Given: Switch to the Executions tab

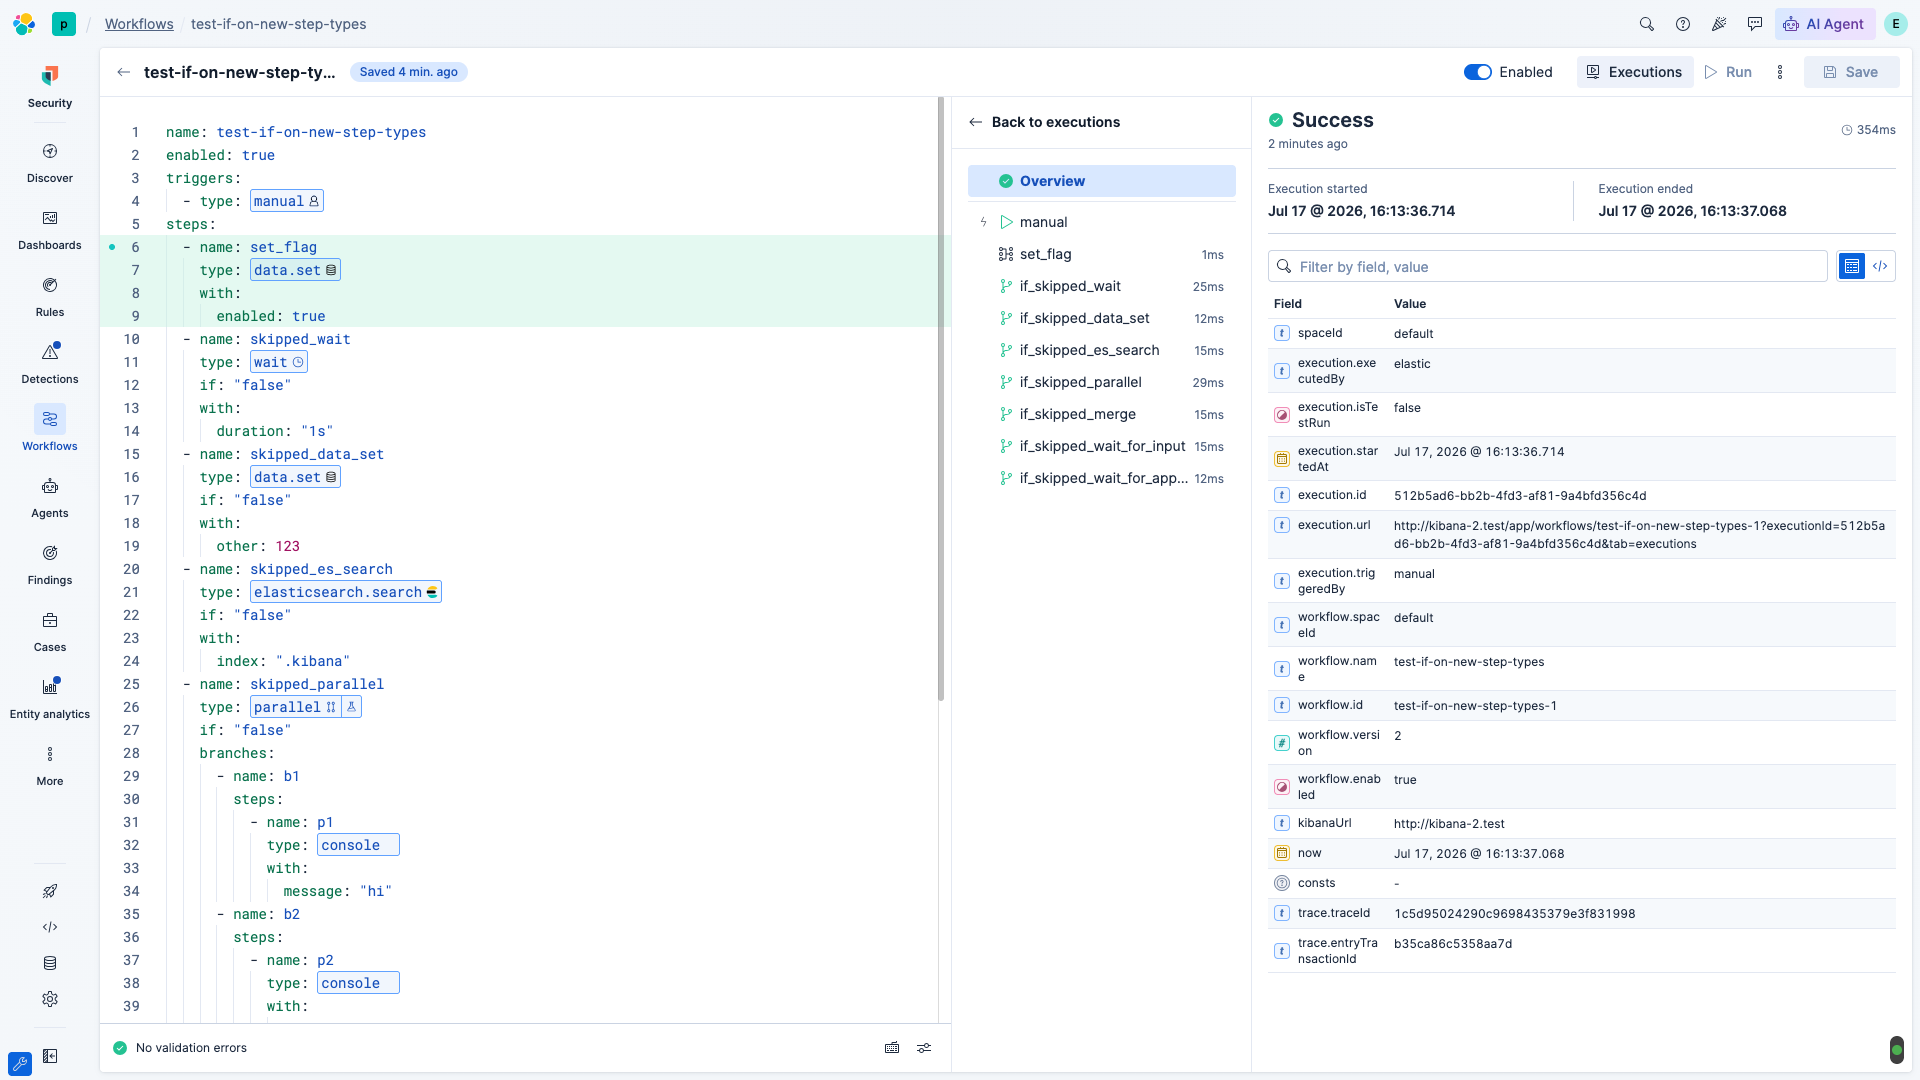Looking at the screenshot, I should pos(1634,72).
